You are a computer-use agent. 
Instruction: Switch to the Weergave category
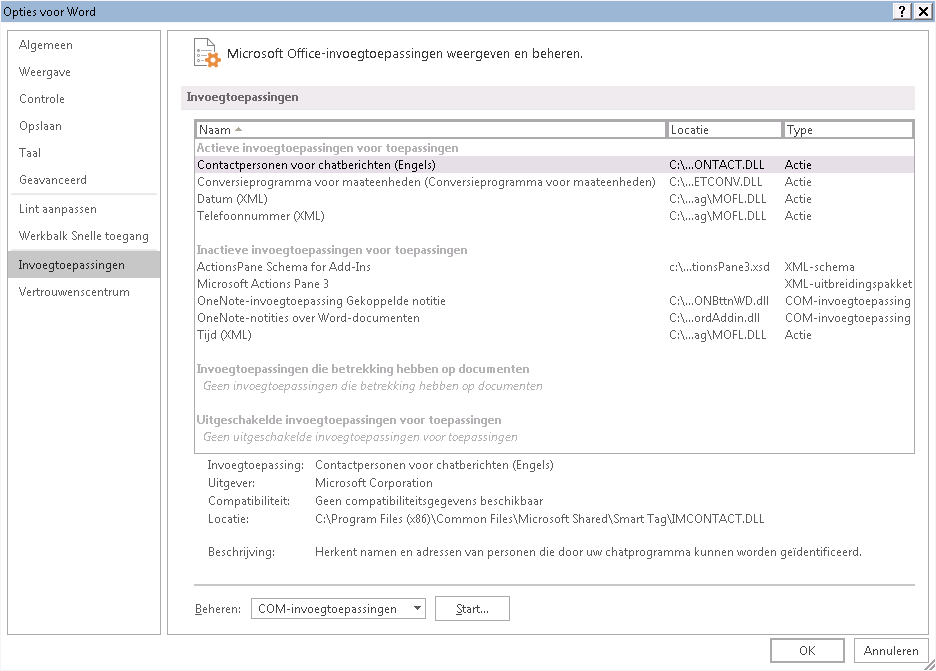coord(45,72)
